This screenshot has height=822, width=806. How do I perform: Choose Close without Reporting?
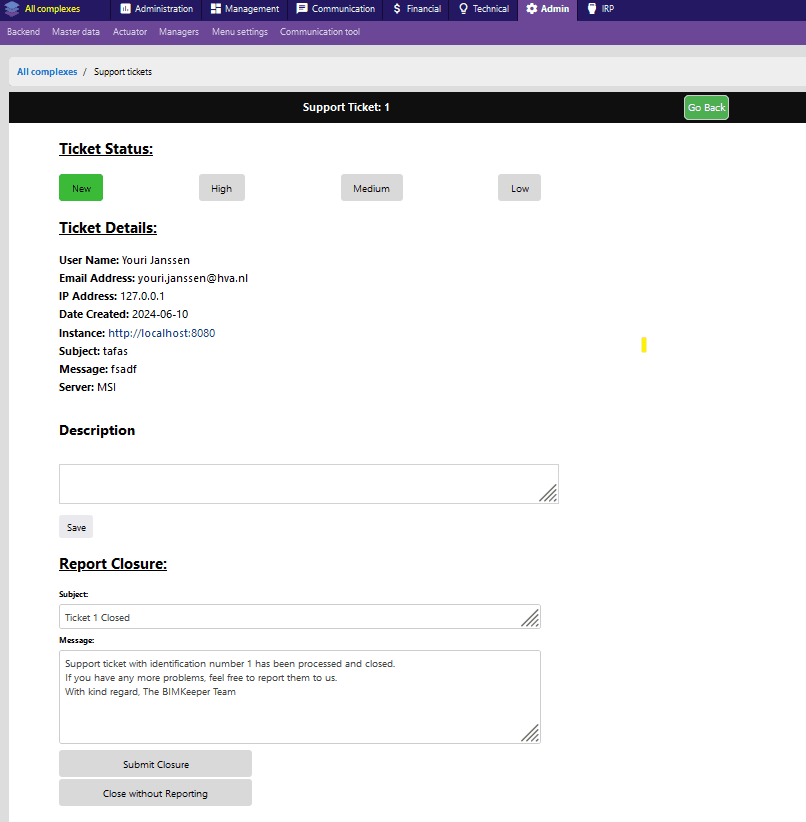pyautogui.click(x=155, y=793)
